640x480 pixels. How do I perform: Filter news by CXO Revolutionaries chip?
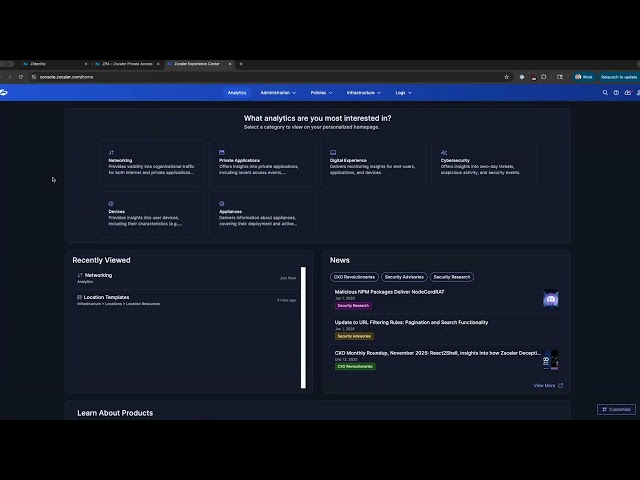pos(354,277)
